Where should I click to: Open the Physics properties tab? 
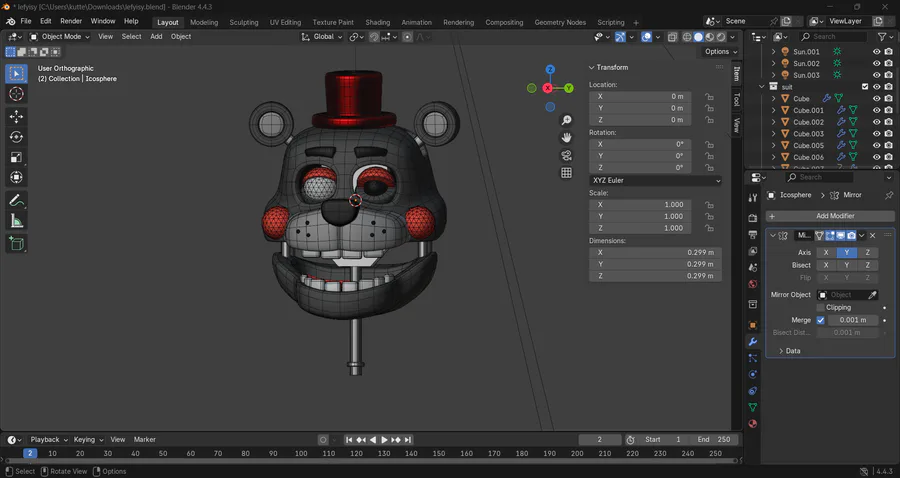[753, 374]
